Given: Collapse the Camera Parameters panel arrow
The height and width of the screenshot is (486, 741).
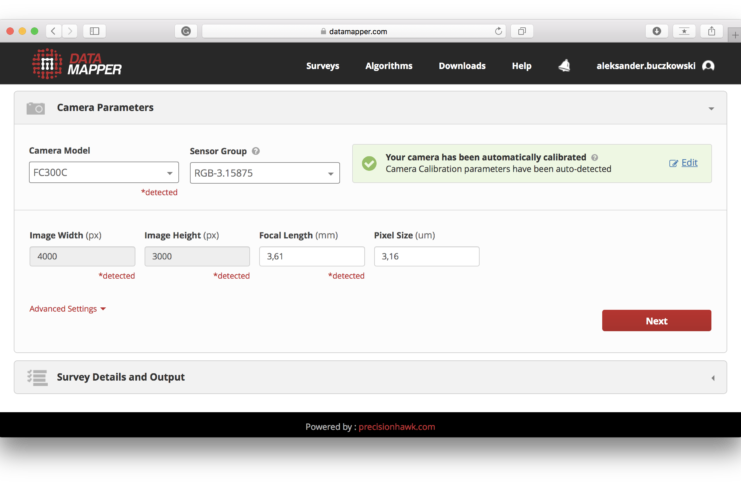Looking at the screenshot, I should pos(711,108).
